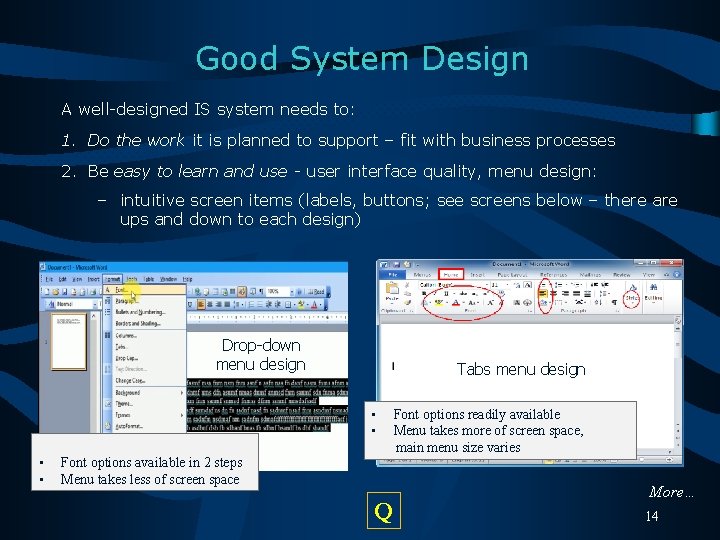Choose Columns... from the Format menu
The image size is (720, 540).
coord(145,336)
